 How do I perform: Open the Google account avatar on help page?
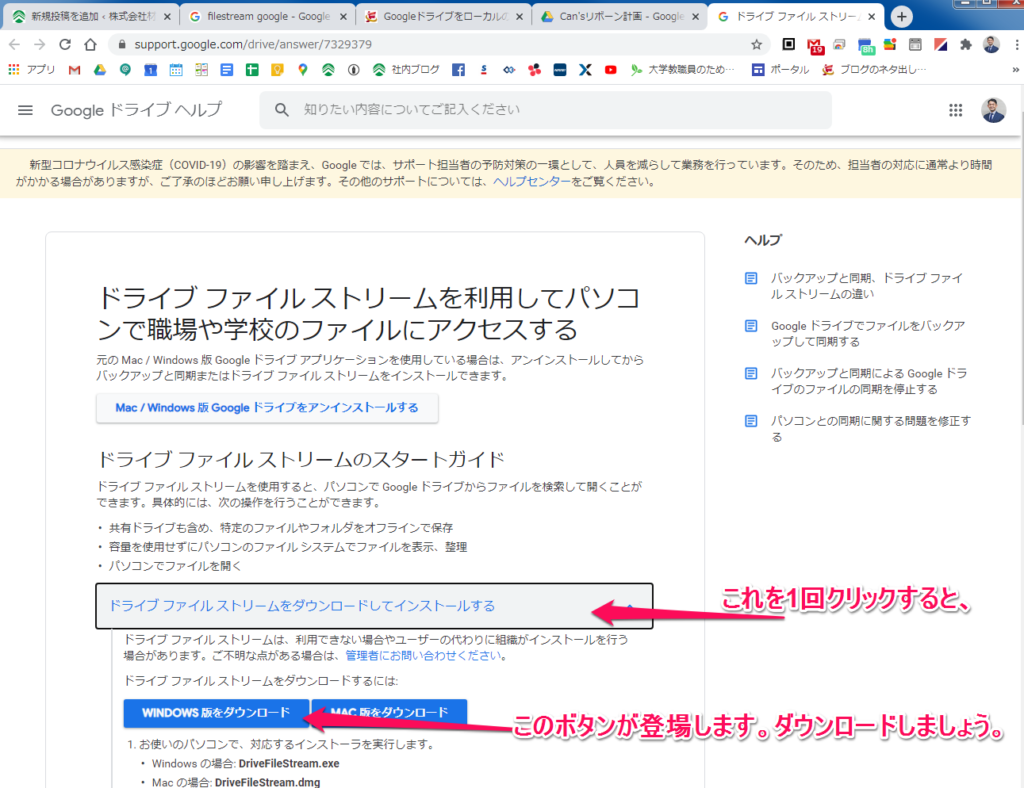tap(993, 110)
